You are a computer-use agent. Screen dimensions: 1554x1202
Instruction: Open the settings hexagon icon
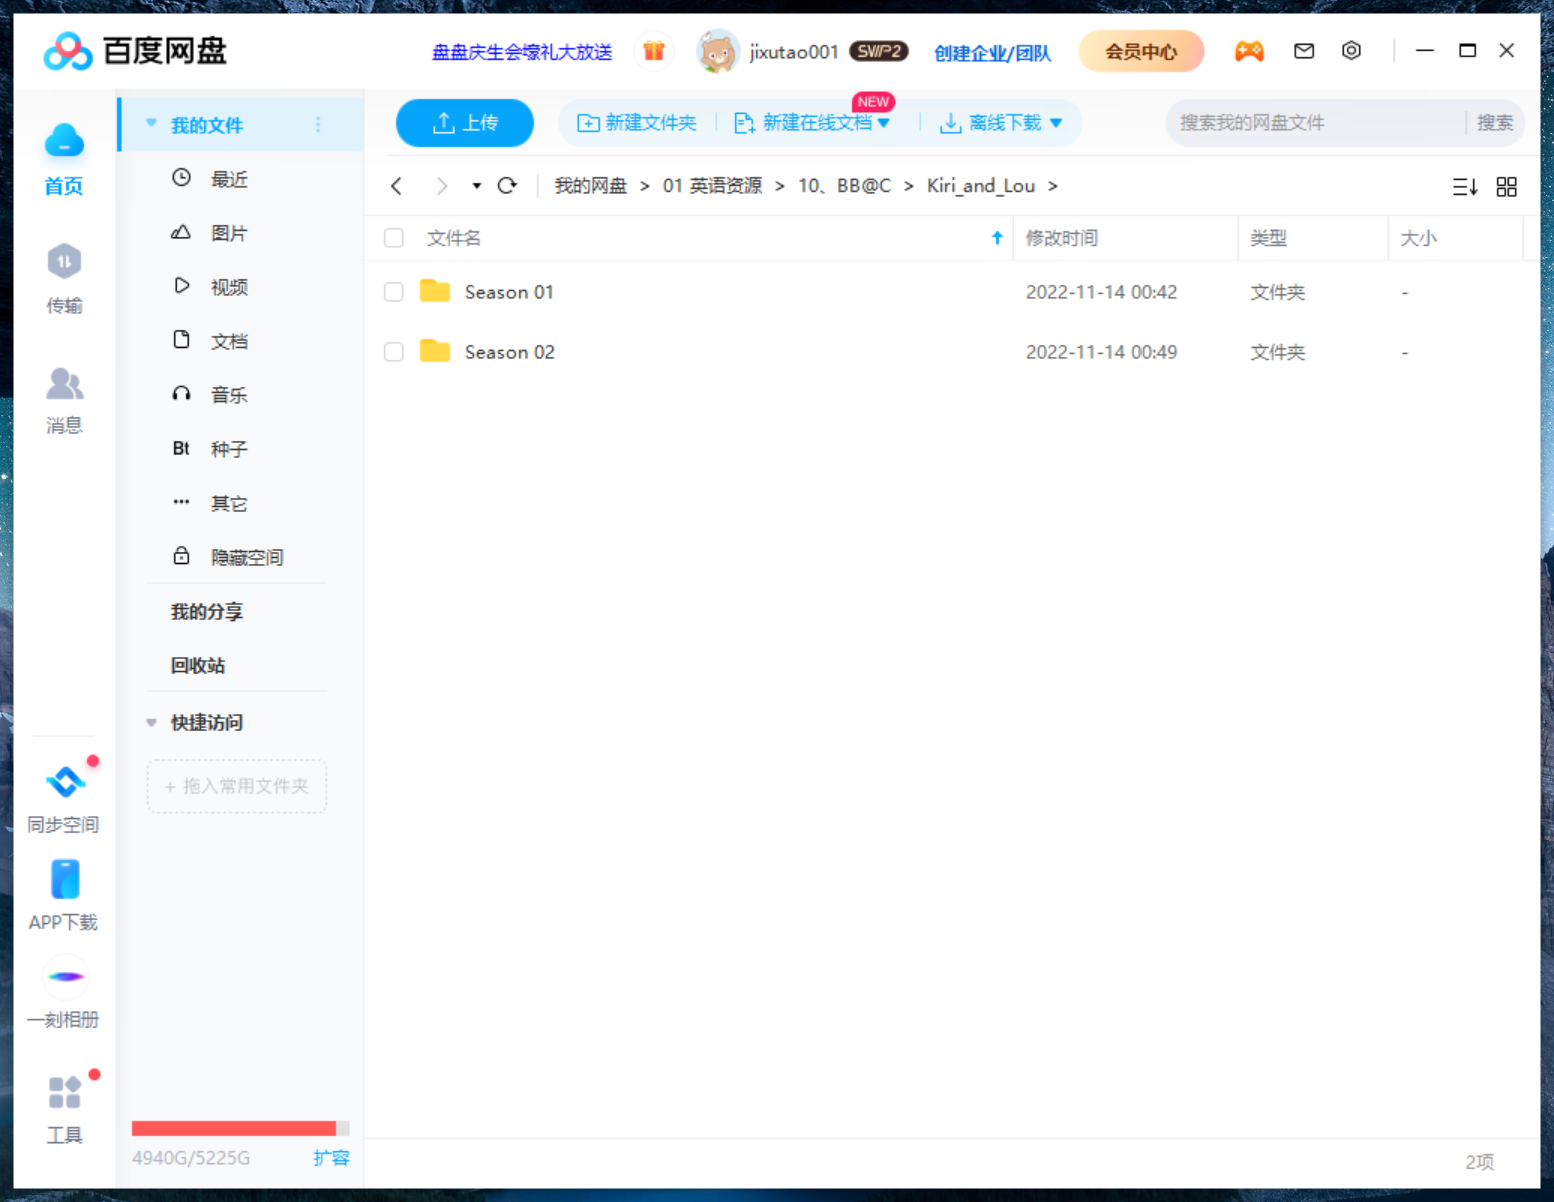pyautogui.click(x=1351, y=51)
